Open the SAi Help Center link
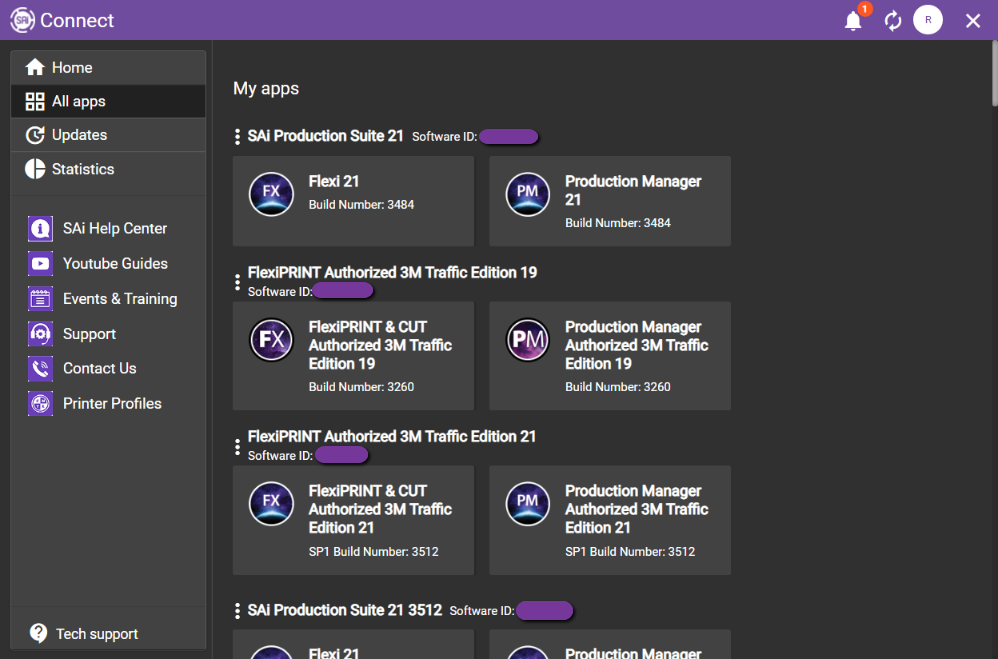The width and height of the screenshot is (998, 659). pyautogui.click(x=115, y=229)
